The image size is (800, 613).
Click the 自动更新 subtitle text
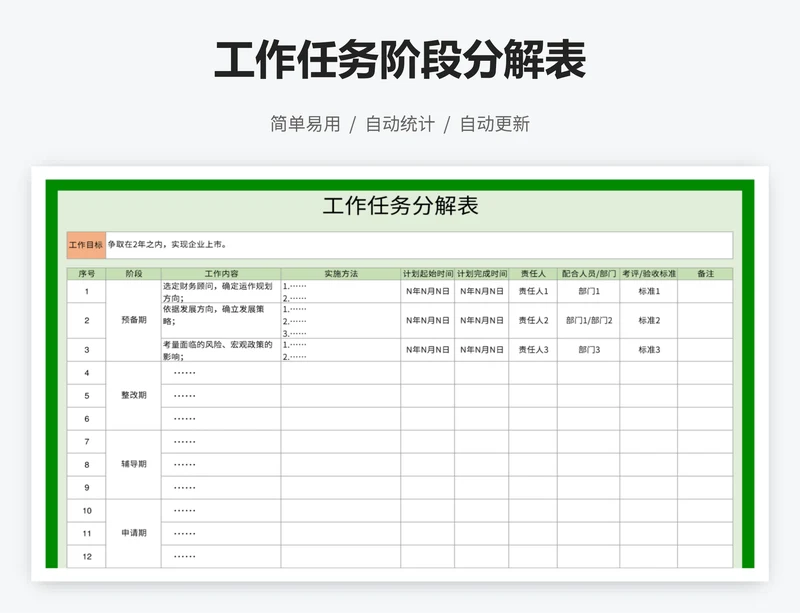pyautogui.click(x=494, y=124)
